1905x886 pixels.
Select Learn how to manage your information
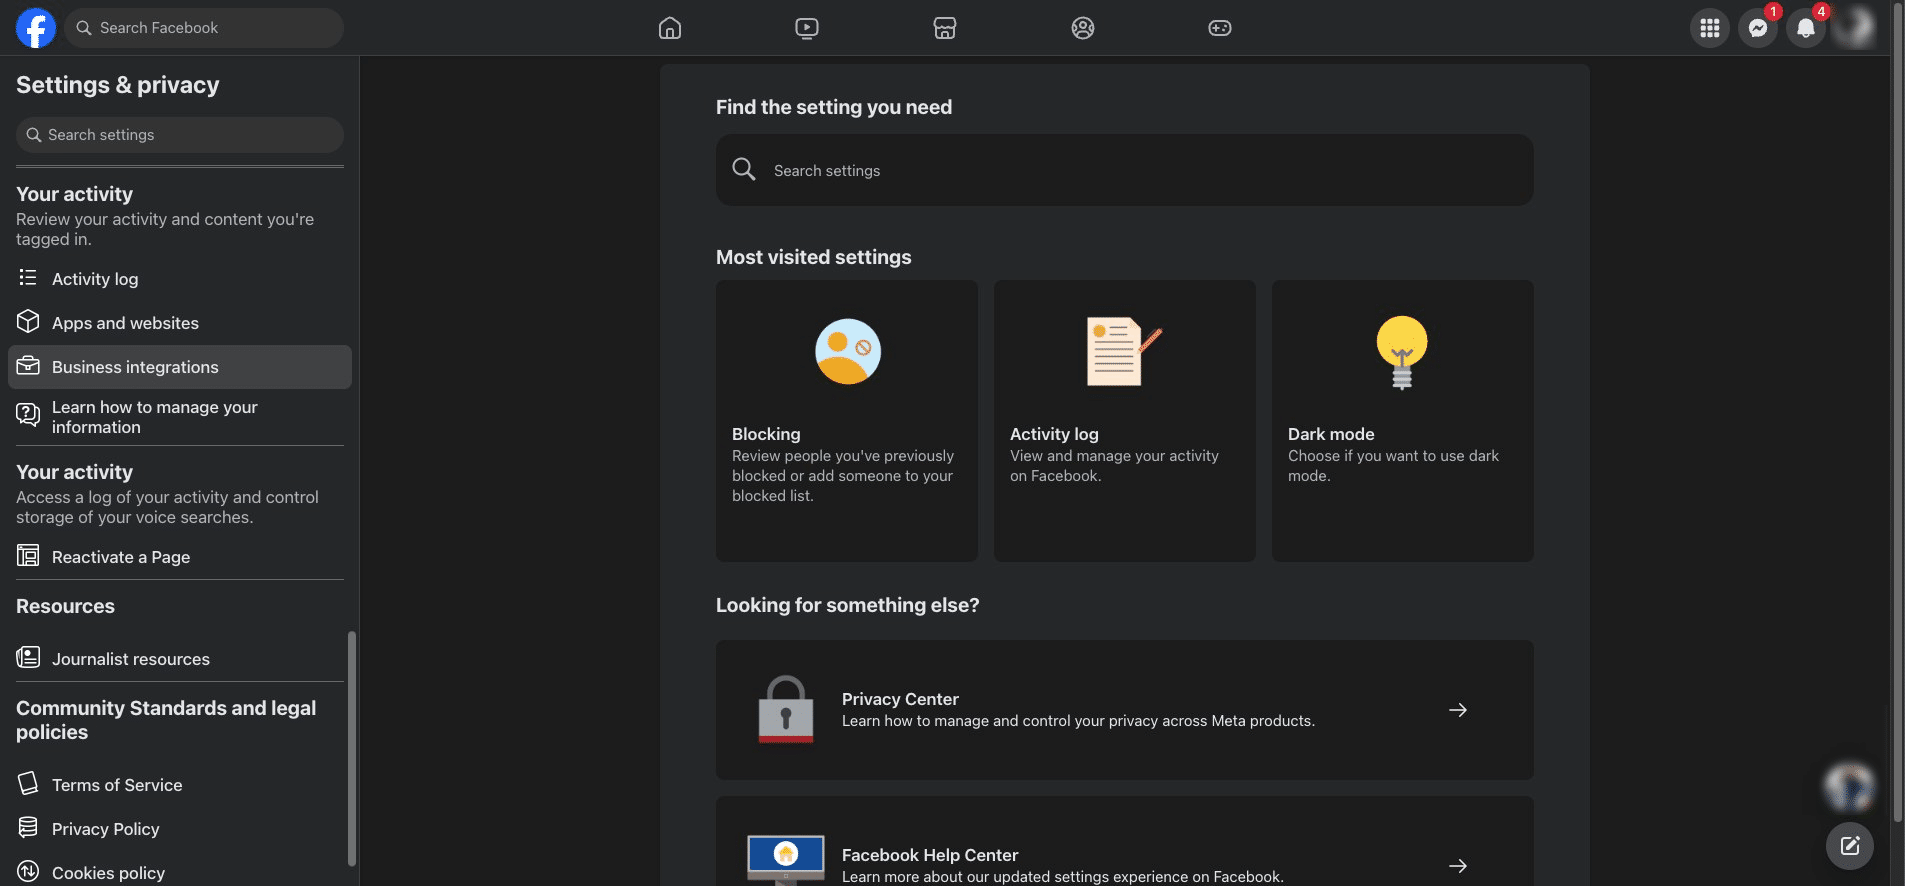[180, 417]
